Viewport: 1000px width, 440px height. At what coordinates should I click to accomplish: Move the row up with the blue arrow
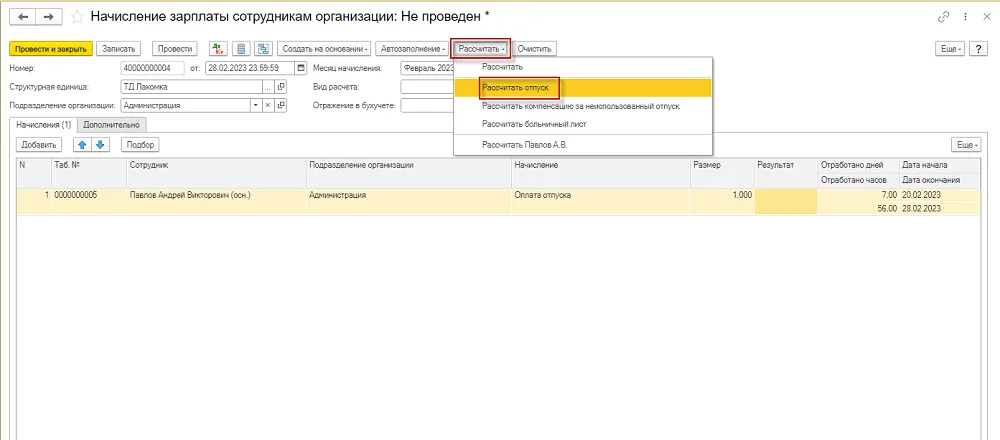point(82,145)
